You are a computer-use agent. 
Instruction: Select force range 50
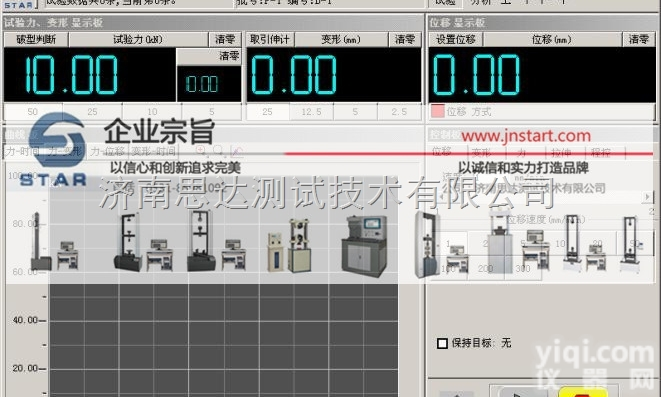point(33,112)
